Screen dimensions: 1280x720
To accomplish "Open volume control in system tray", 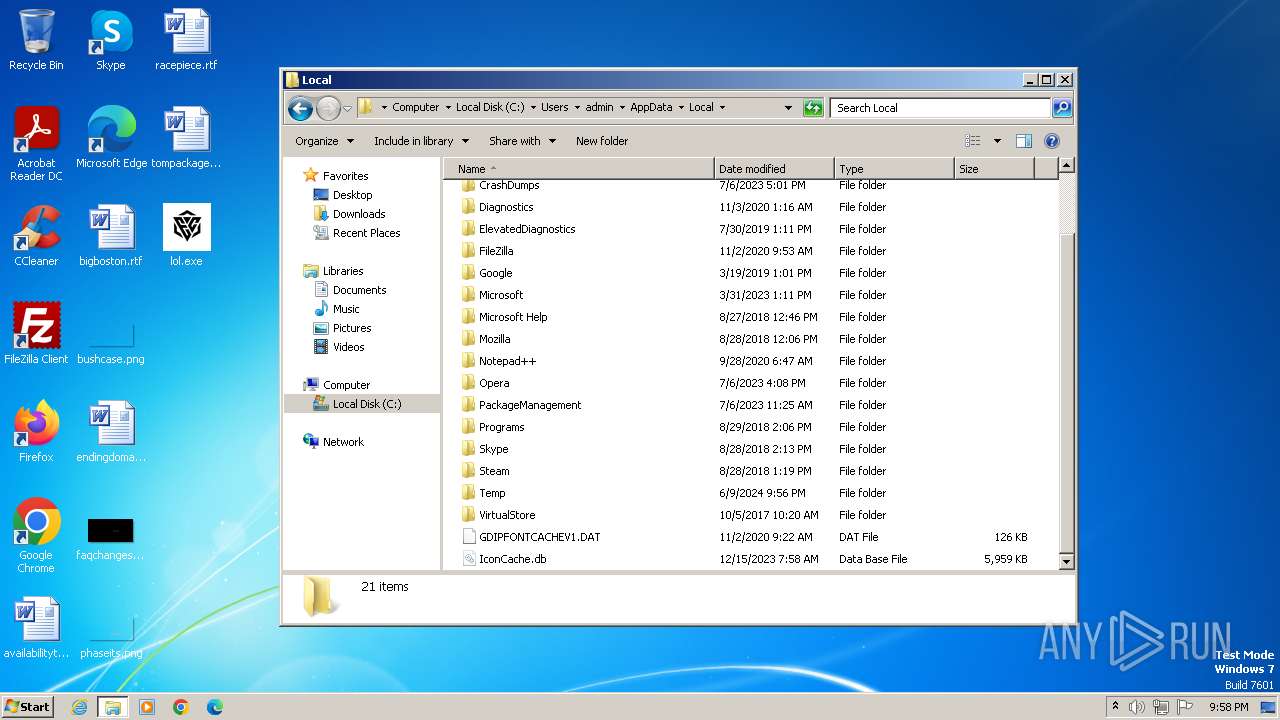I will [x=1137, y=707].
